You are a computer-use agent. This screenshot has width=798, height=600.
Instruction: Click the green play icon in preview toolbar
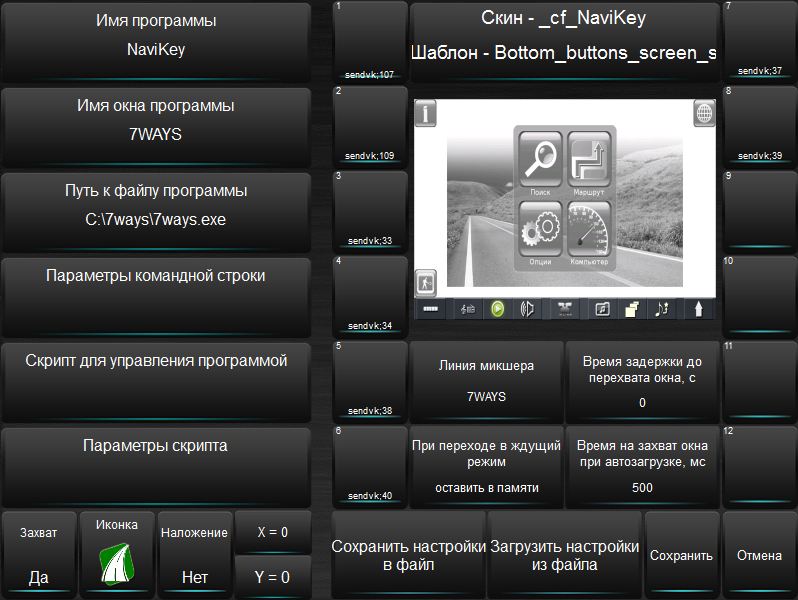point(497,309)
